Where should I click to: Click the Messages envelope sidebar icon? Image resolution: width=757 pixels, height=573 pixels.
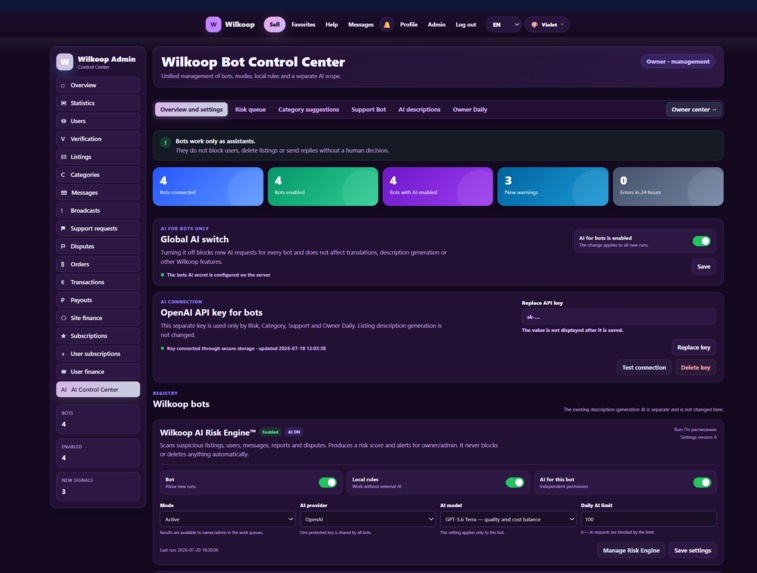64,193
